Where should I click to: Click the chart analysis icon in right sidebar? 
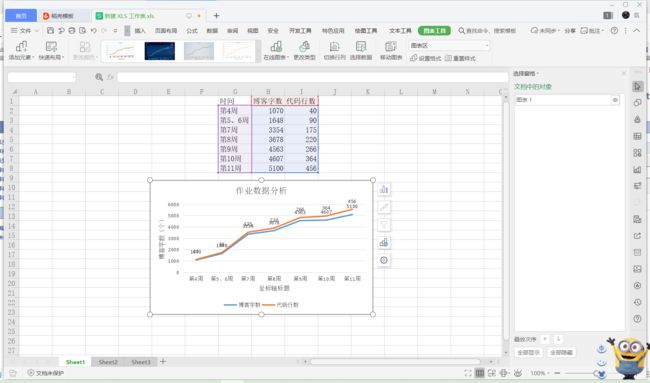(x=638, y=170)
